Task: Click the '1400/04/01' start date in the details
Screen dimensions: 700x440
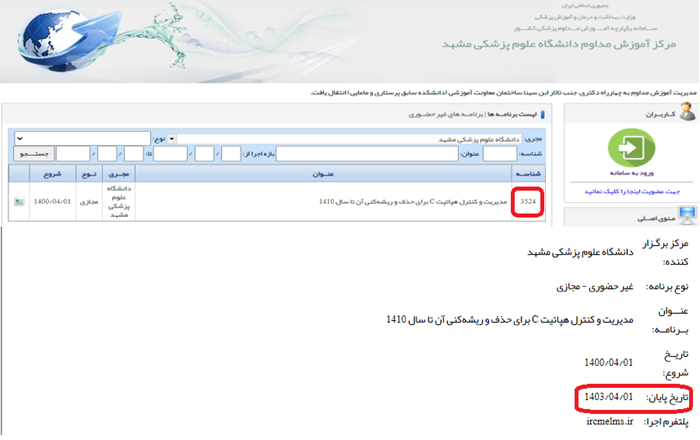Action: point(608,362)
